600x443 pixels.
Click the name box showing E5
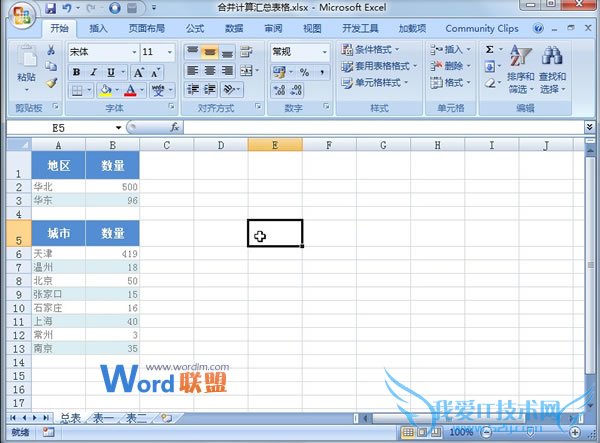(60, 128)
